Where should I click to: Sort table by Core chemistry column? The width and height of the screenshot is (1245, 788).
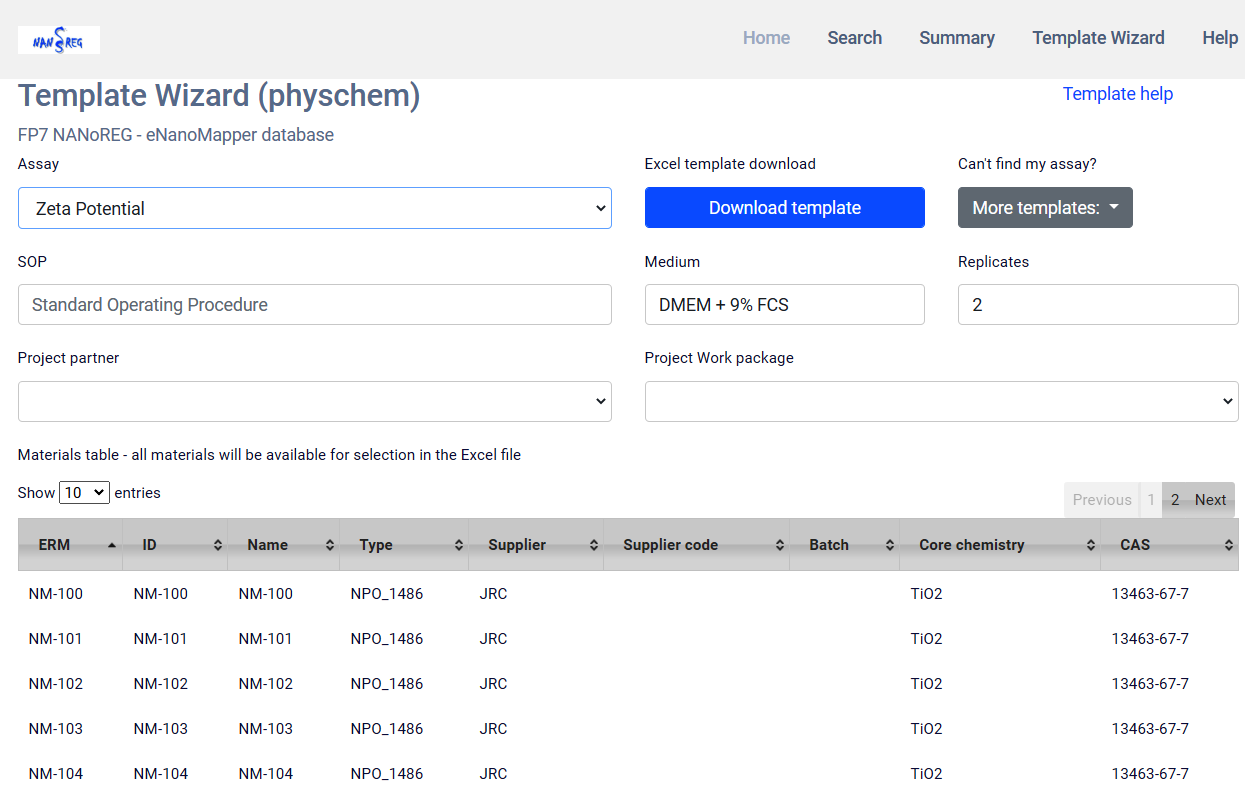pyautogui.click(x=1000, y=545)
